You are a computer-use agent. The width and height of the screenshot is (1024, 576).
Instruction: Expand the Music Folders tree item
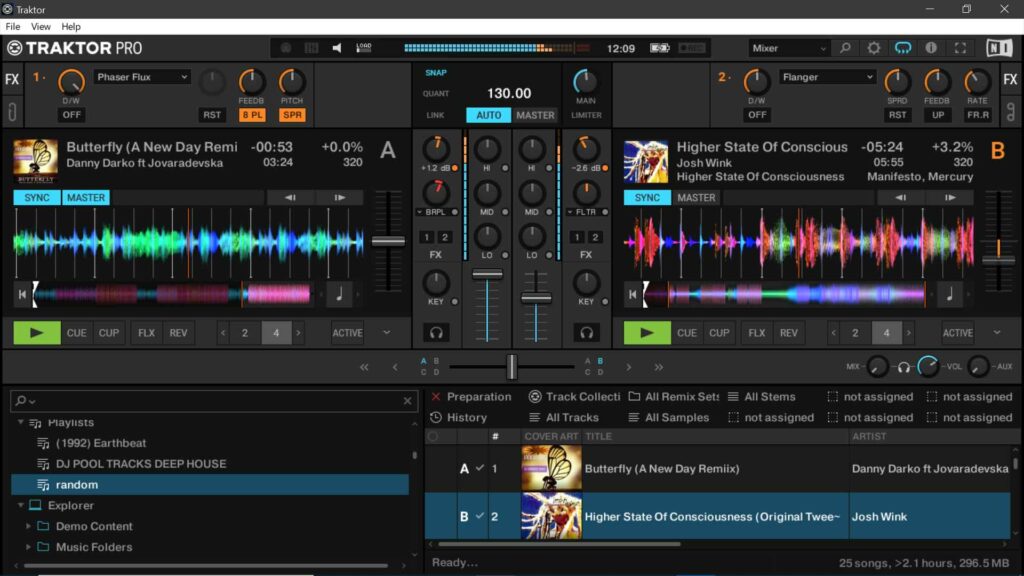pos(29,547)
